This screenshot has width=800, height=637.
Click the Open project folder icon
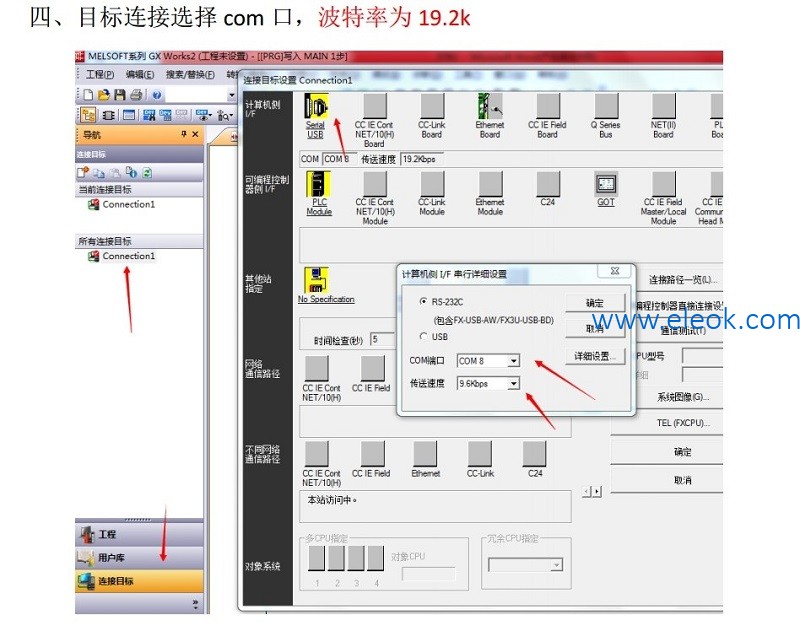104,95
